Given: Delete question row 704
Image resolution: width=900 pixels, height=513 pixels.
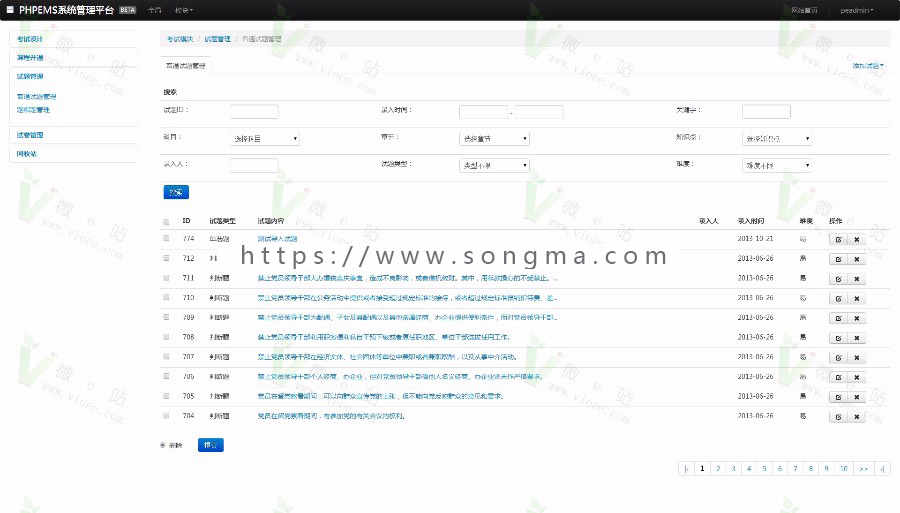Looking at the screenshot, I should pos(856,417).
